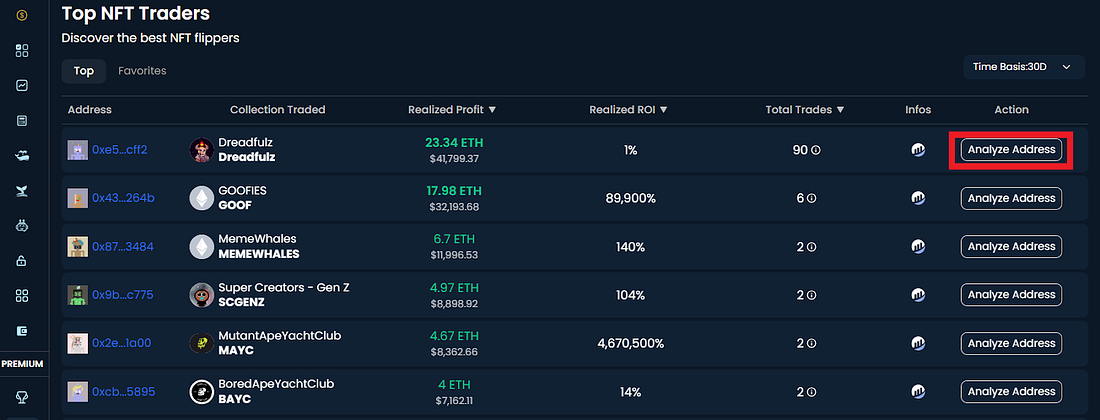Sort by Total Trades column arrow
The height and width of the screenshot is (420, 1100).
click(x=840, y=110)
